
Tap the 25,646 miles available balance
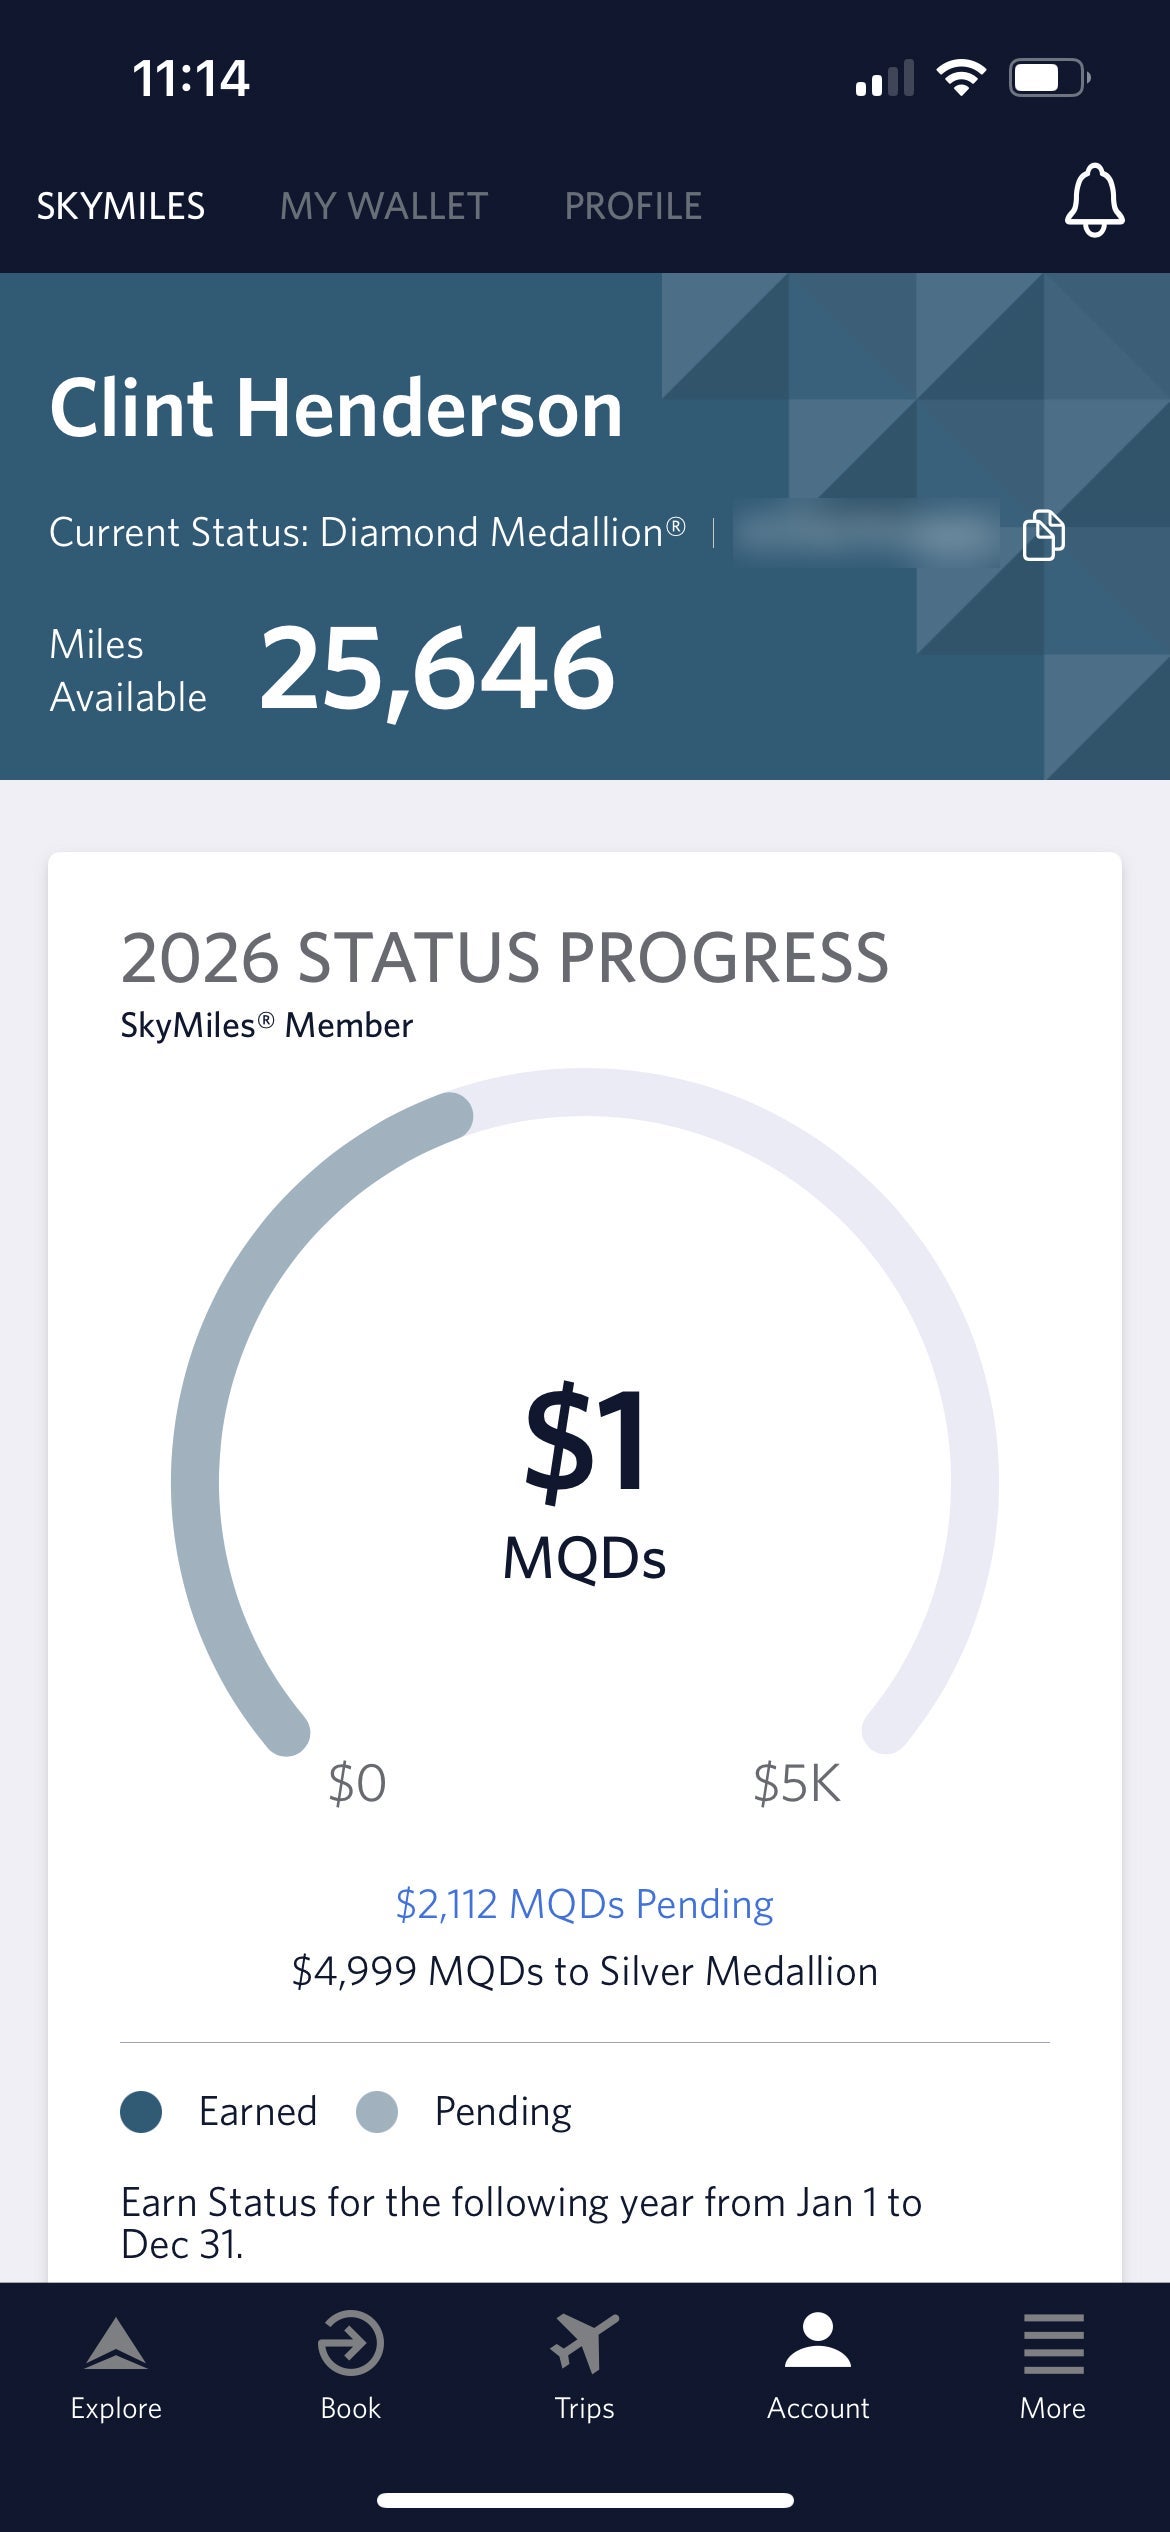(x=437, y=669)
